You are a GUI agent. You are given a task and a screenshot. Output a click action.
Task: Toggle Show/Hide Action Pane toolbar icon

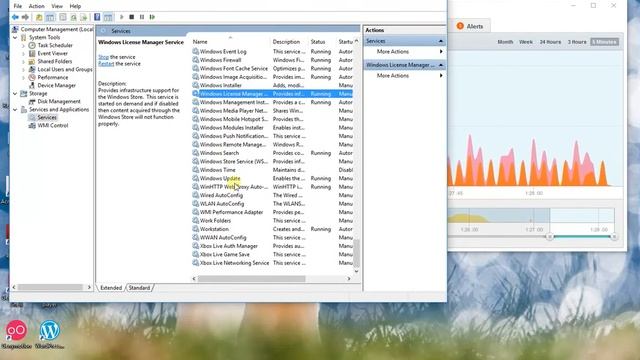(108, 17)
